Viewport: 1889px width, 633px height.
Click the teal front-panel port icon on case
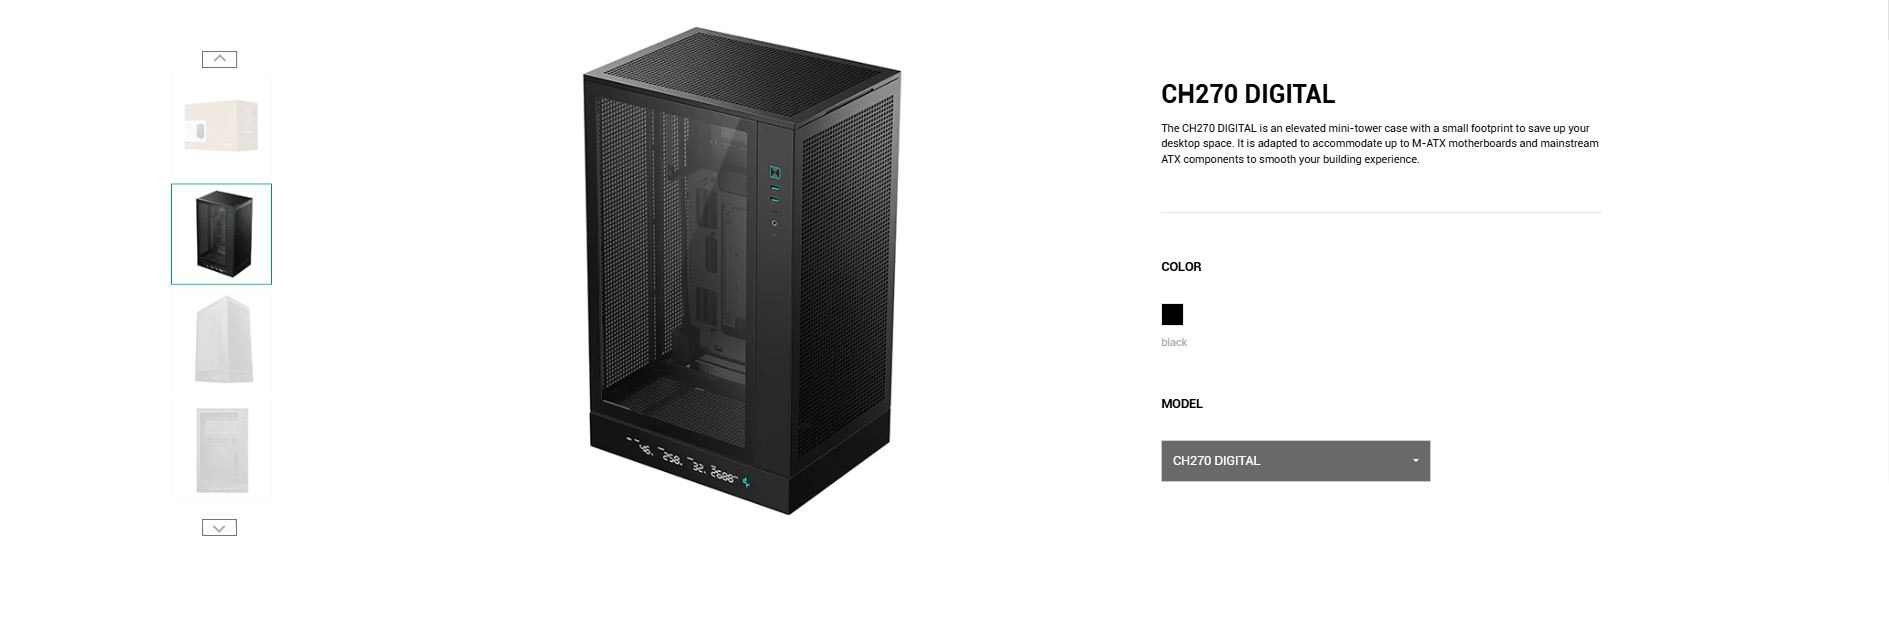point(774,172)
